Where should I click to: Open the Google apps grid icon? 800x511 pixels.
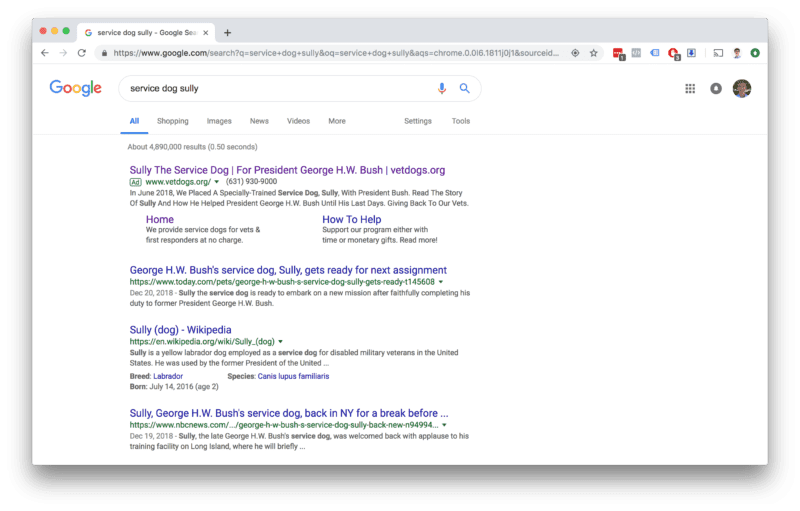pyautogui.click(x=690, y=89)
